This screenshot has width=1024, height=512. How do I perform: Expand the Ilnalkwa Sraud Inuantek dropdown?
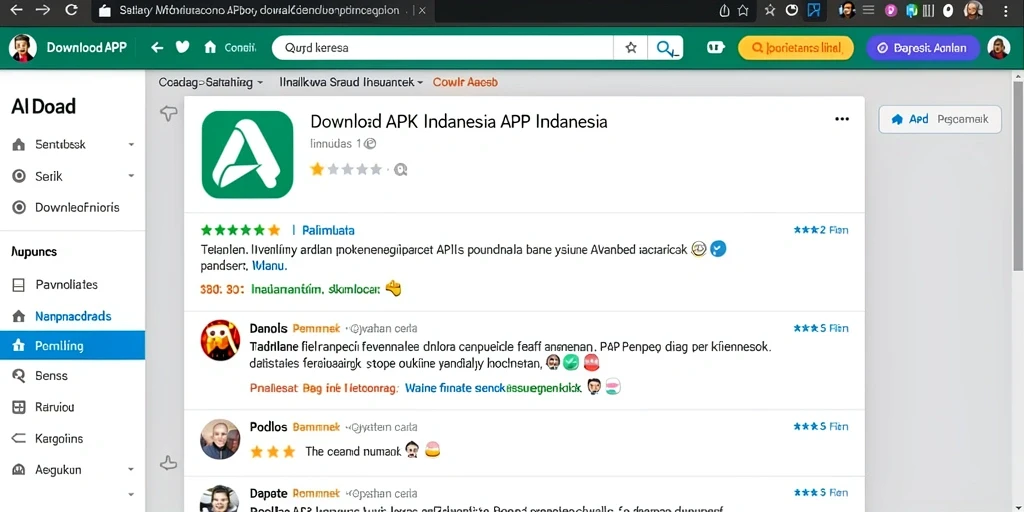(x=351, y=82)
